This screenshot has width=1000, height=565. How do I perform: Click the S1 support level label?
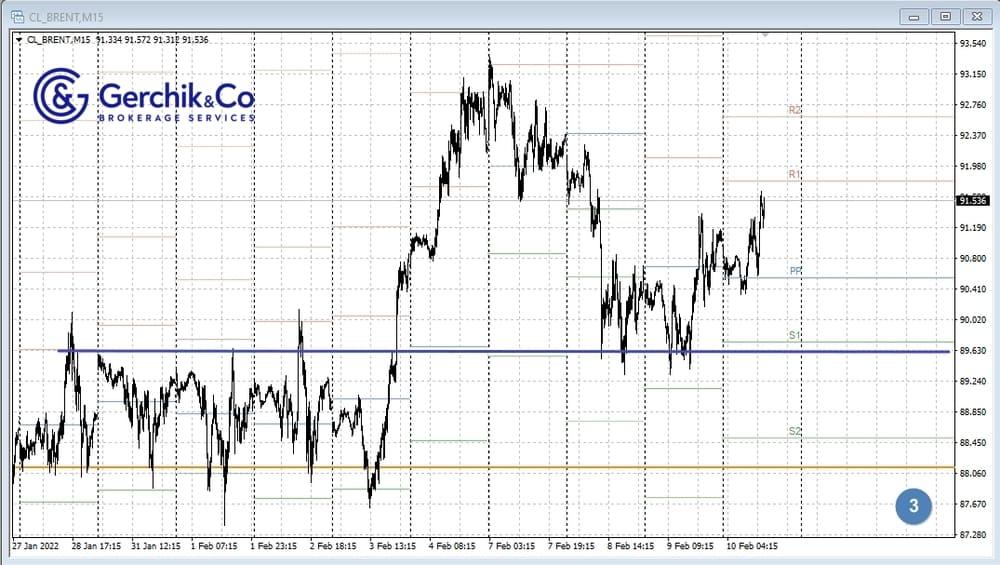794,336
